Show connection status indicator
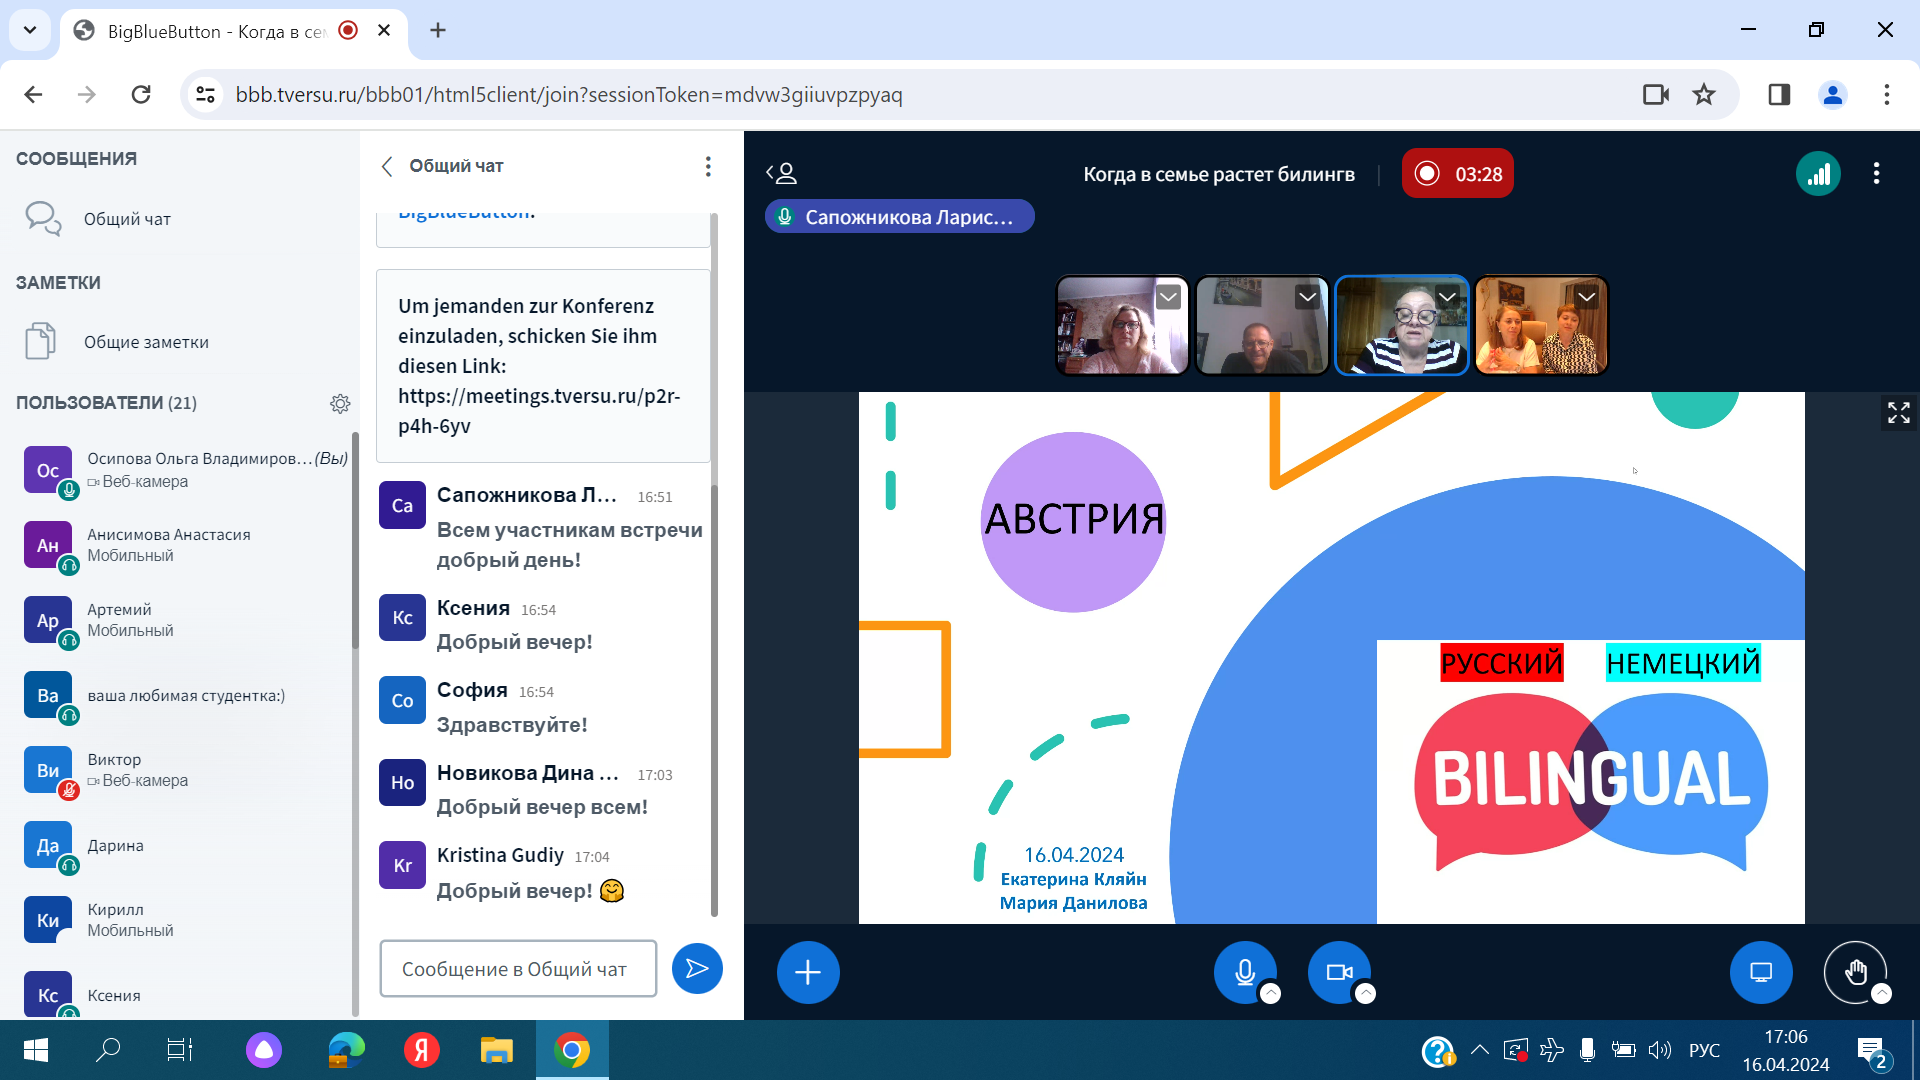1920x1080 pixels. (1818, 174)
